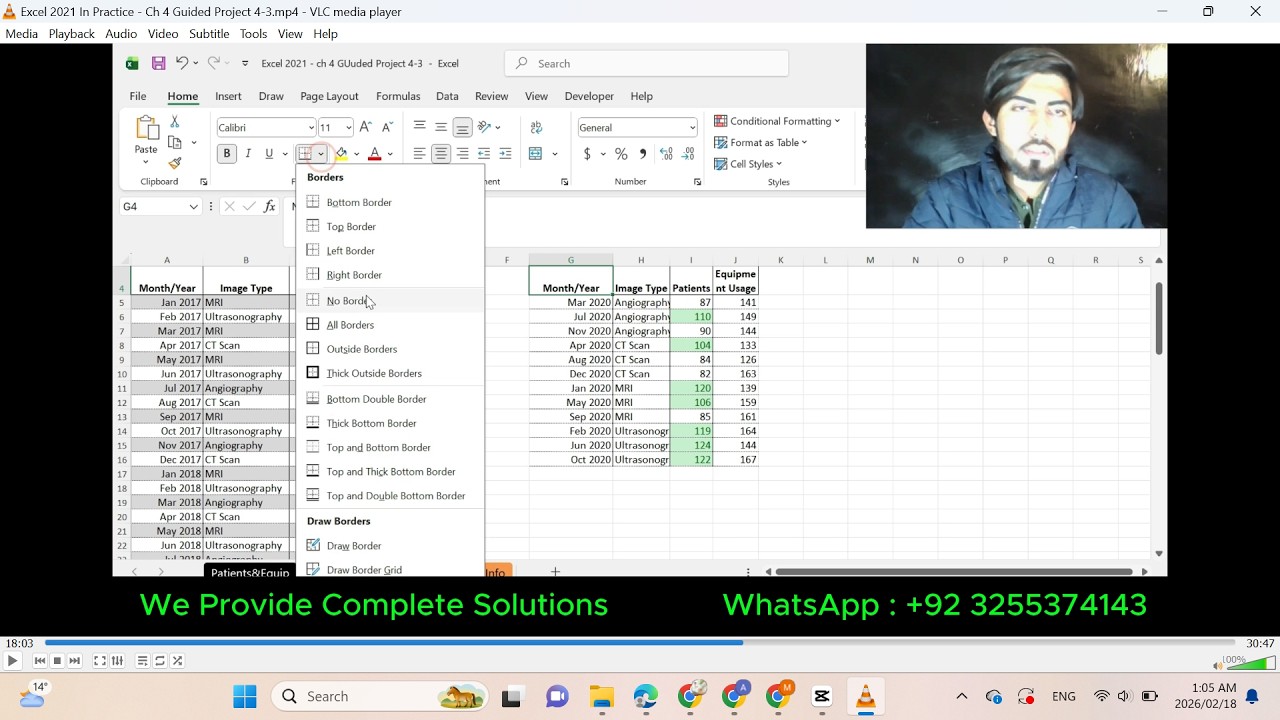This screenshot has width=1280, height=720.
Task: Click the Format Painter brush icon
Action: click(175, 163)
